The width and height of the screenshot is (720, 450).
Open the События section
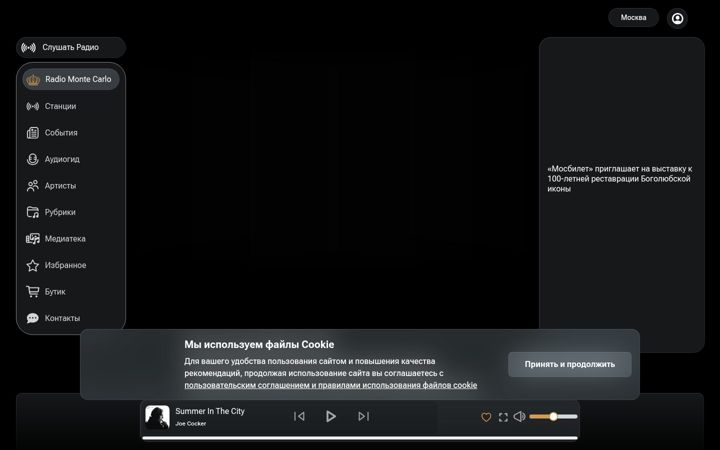click(71, 133)
